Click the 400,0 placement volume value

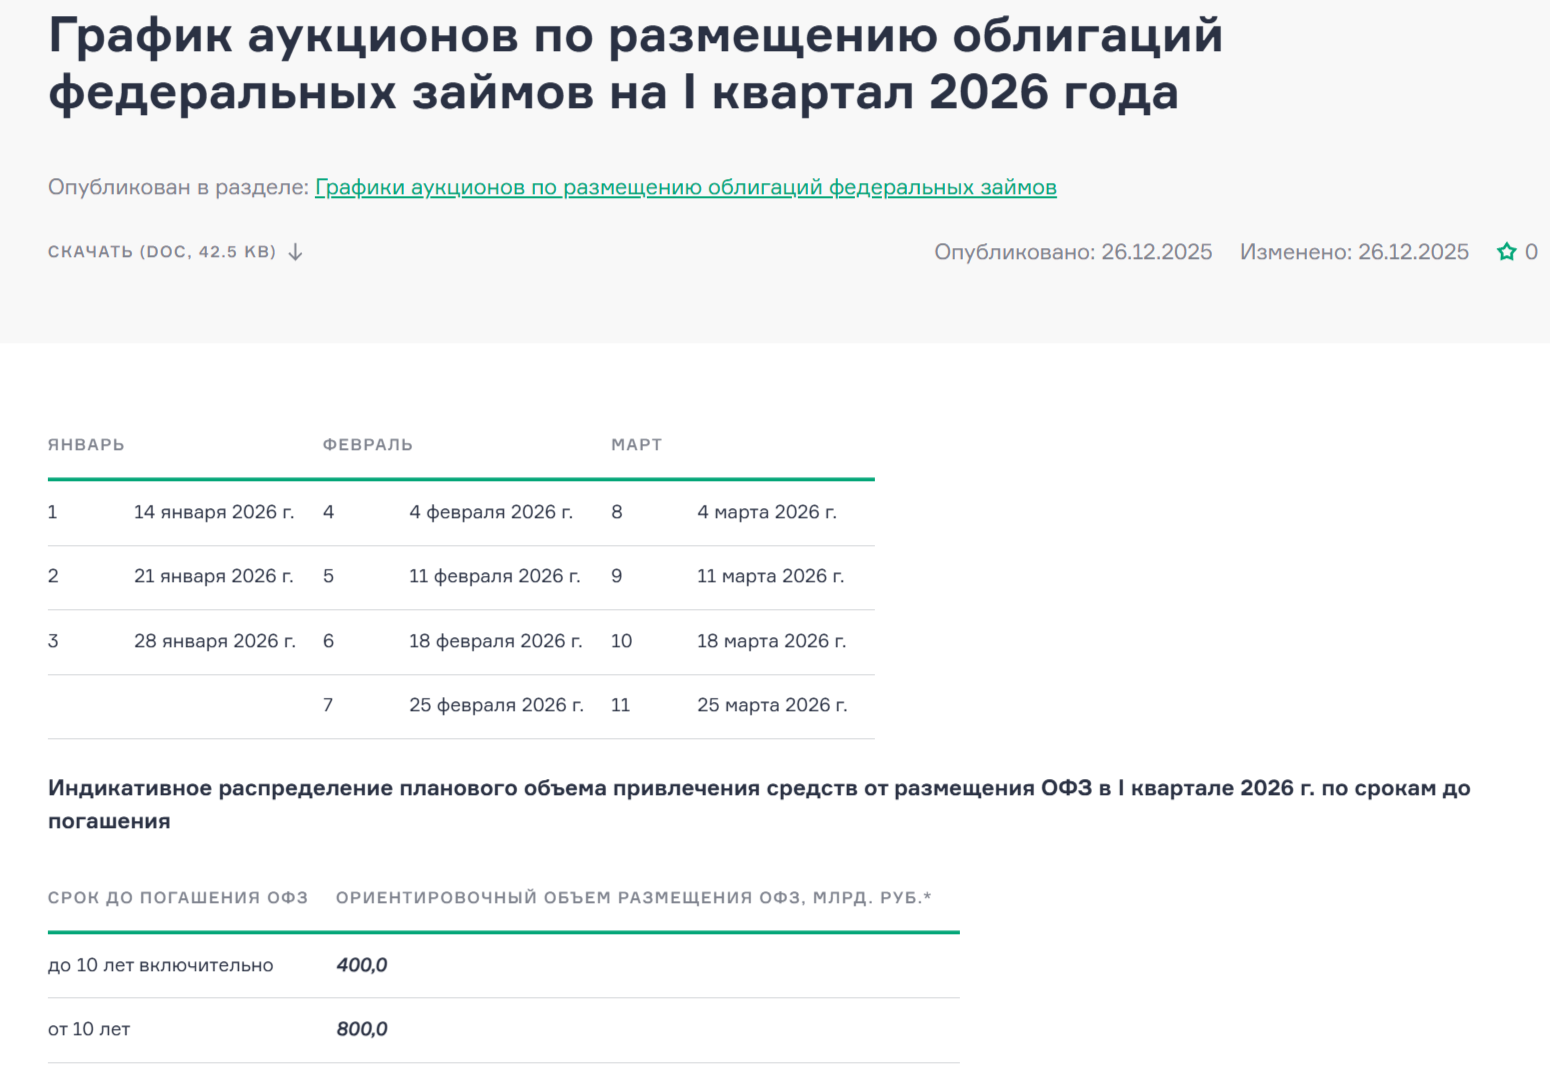click(362, 965)
